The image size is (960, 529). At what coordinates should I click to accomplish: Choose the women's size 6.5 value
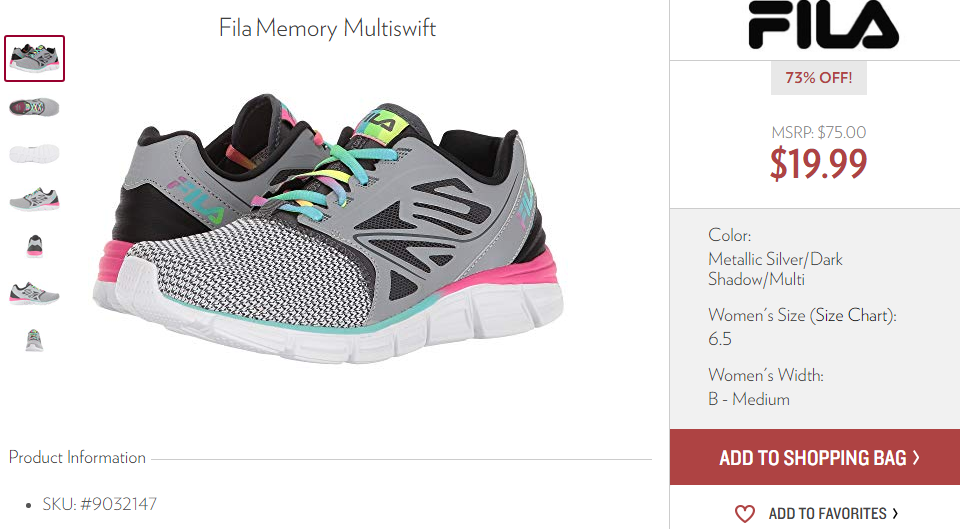pos(719,339)
